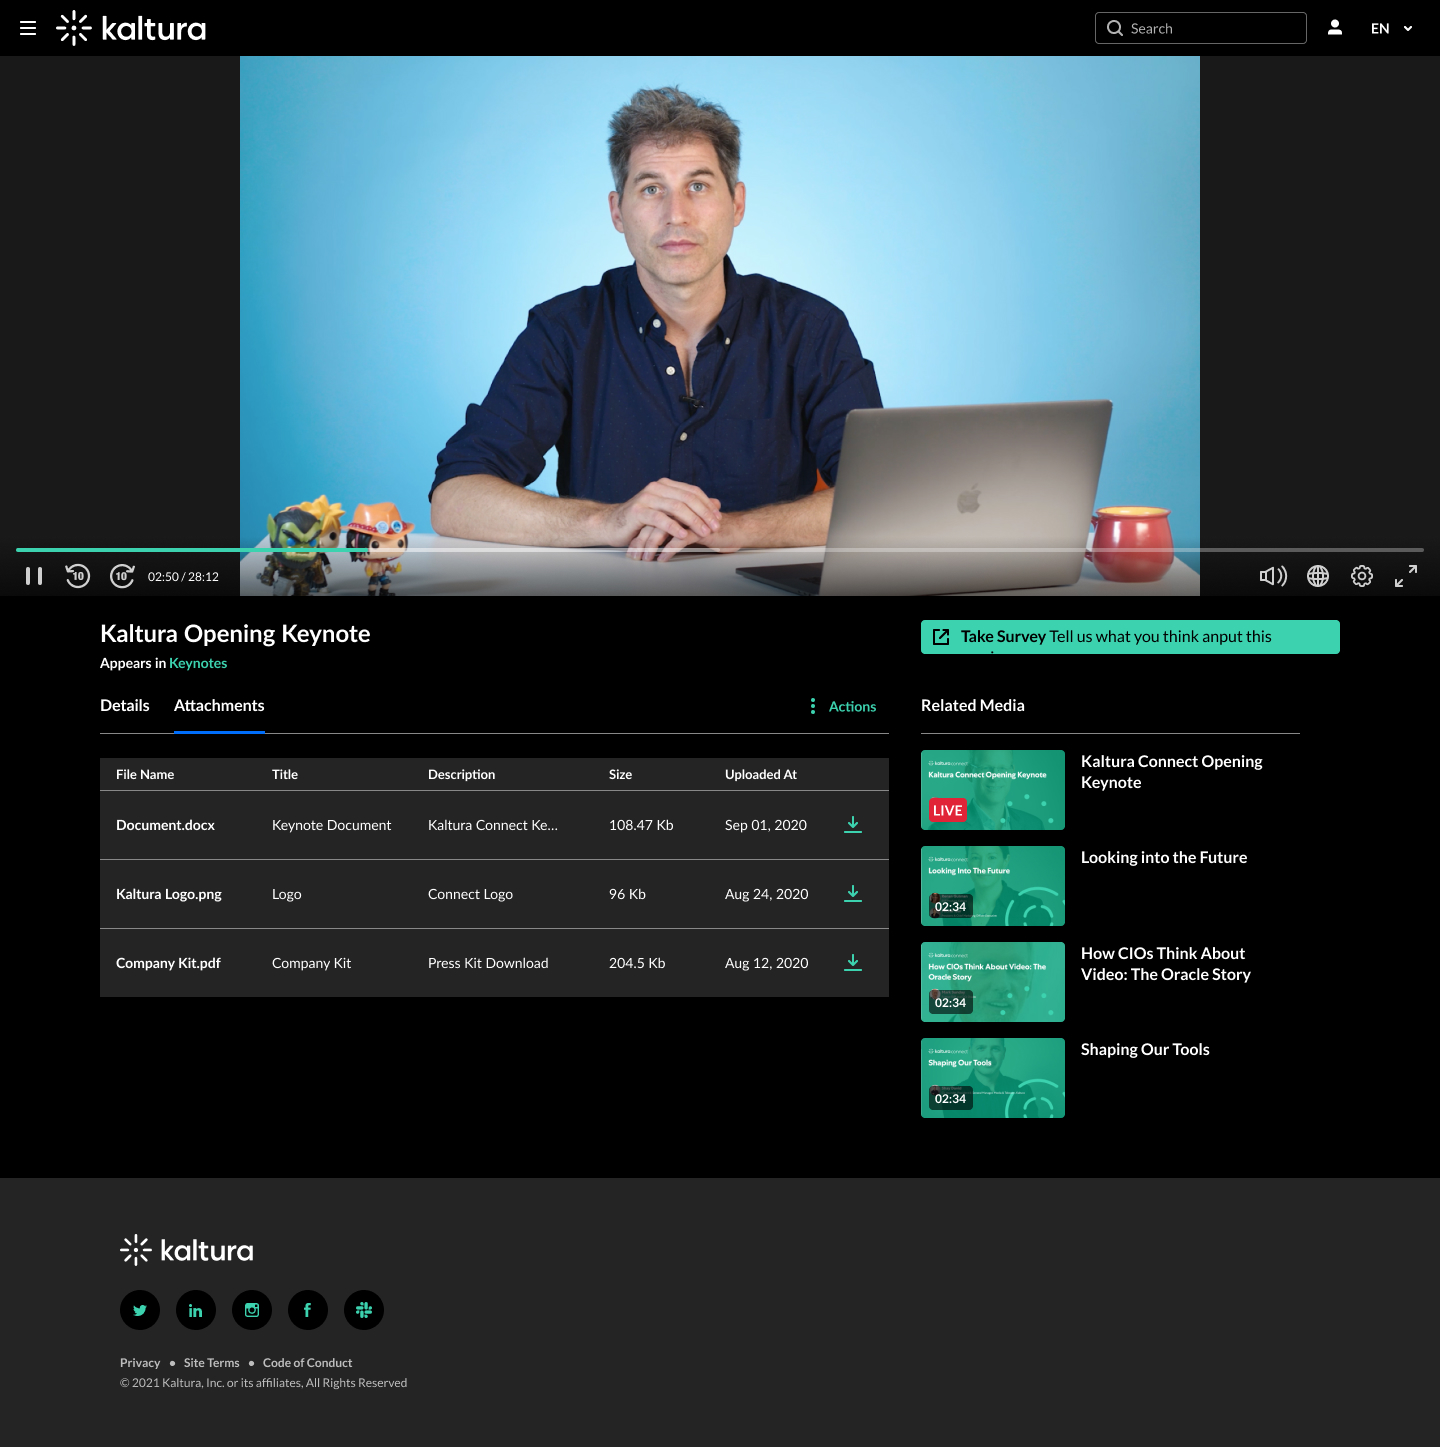Open Looking into the Future thumbnail
The height and width of the screenshot is (1447, 1440).
pos(993,886)
